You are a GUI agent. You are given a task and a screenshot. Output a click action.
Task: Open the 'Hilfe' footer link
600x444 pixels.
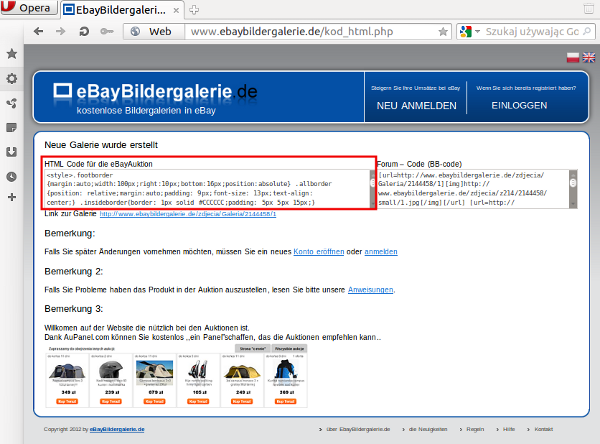[x=509, y=429]
